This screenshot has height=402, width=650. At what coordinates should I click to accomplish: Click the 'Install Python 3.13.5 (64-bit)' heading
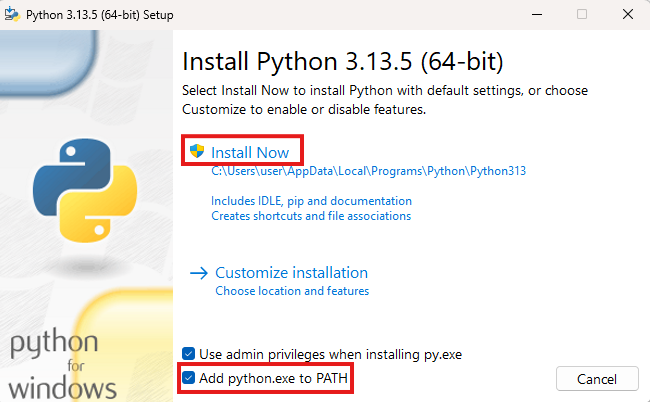(343, 61)
